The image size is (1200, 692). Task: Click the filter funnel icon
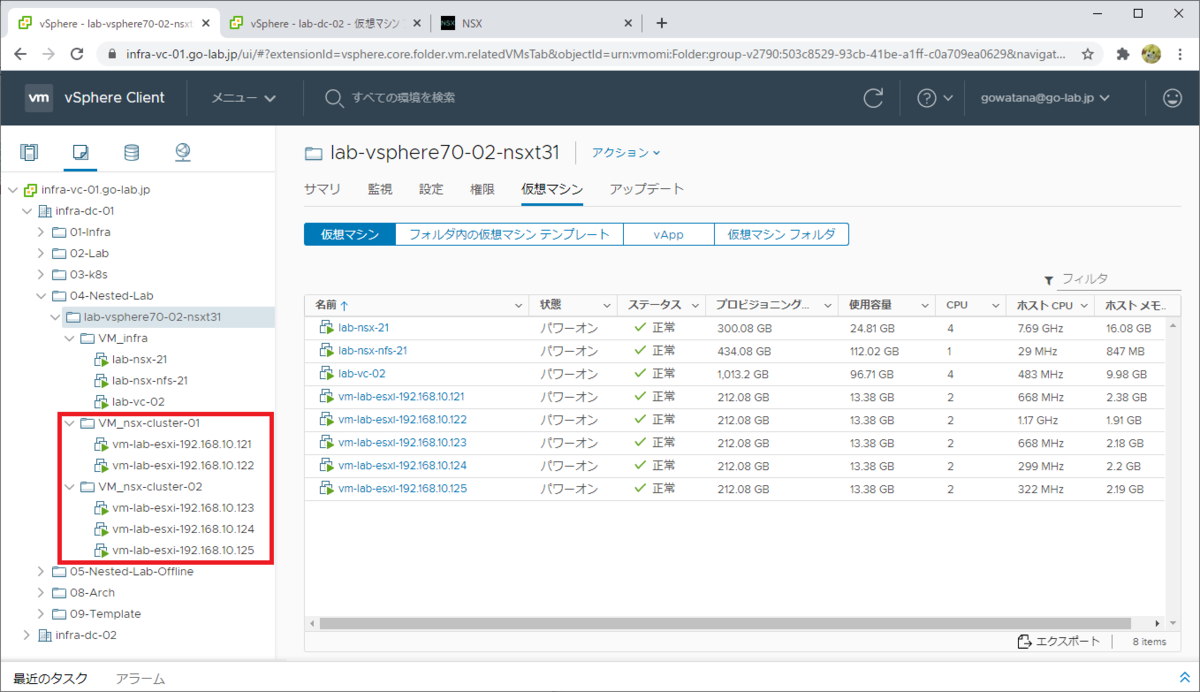1049,281
